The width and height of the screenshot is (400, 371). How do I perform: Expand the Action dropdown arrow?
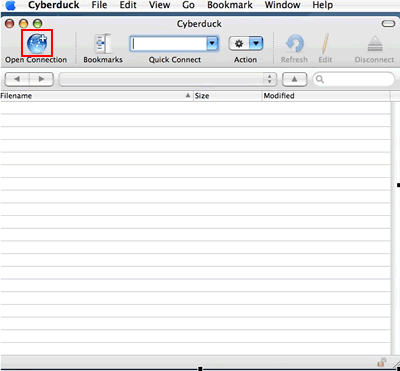(x=256, y=44)
